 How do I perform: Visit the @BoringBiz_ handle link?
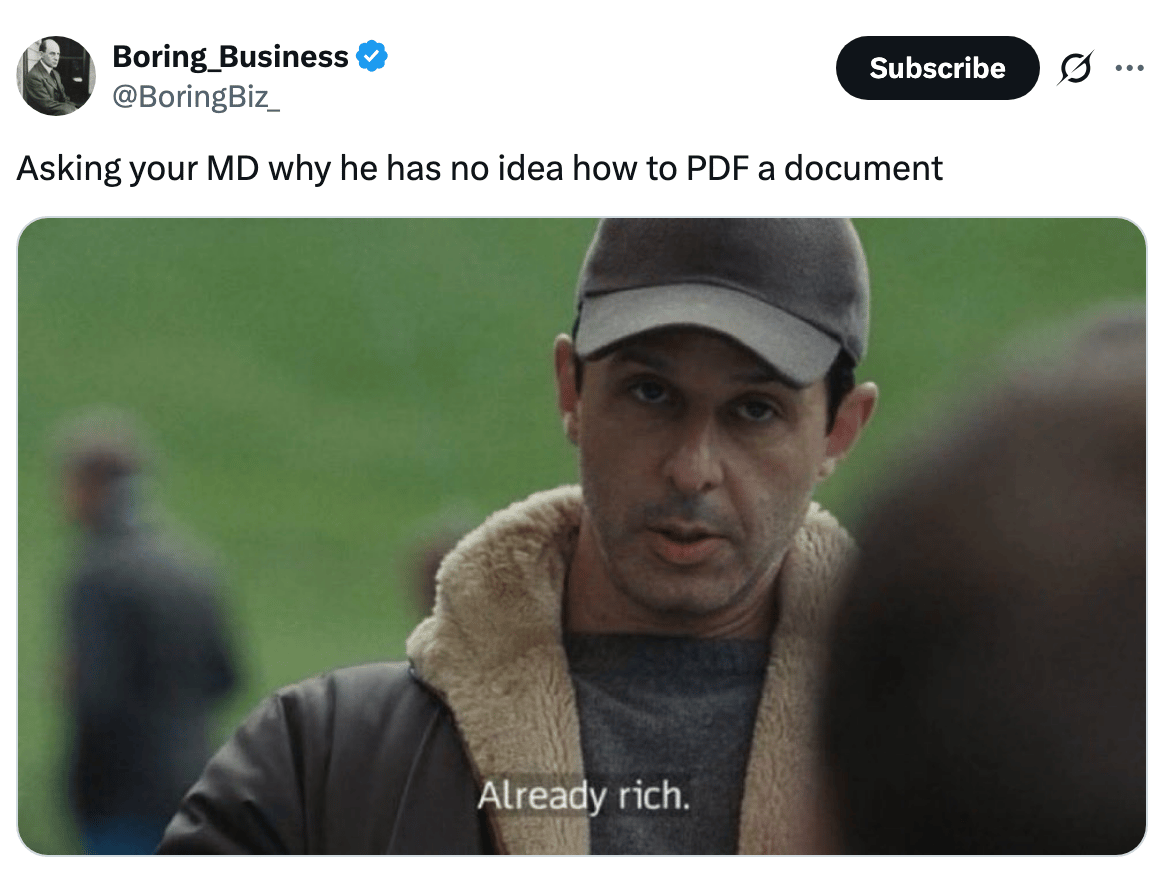coord(197,96)
